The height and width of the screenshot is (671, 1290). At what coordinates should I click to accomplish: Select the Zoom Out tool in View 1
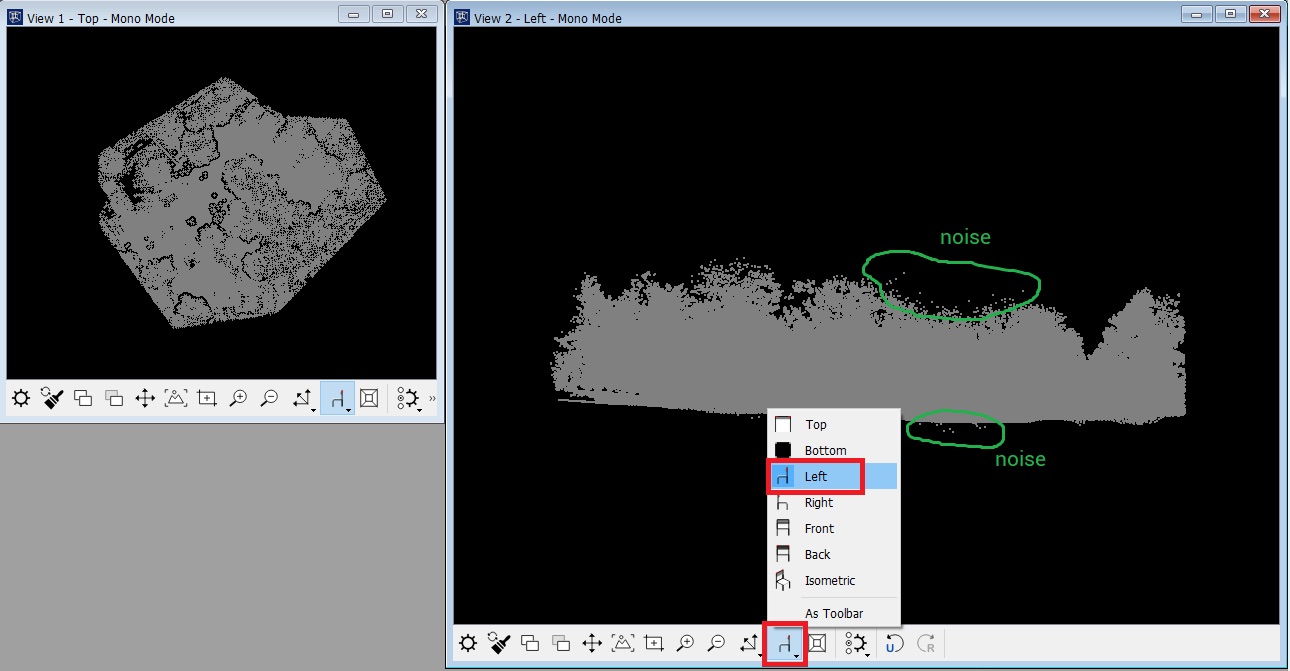(x=268, y=398)
